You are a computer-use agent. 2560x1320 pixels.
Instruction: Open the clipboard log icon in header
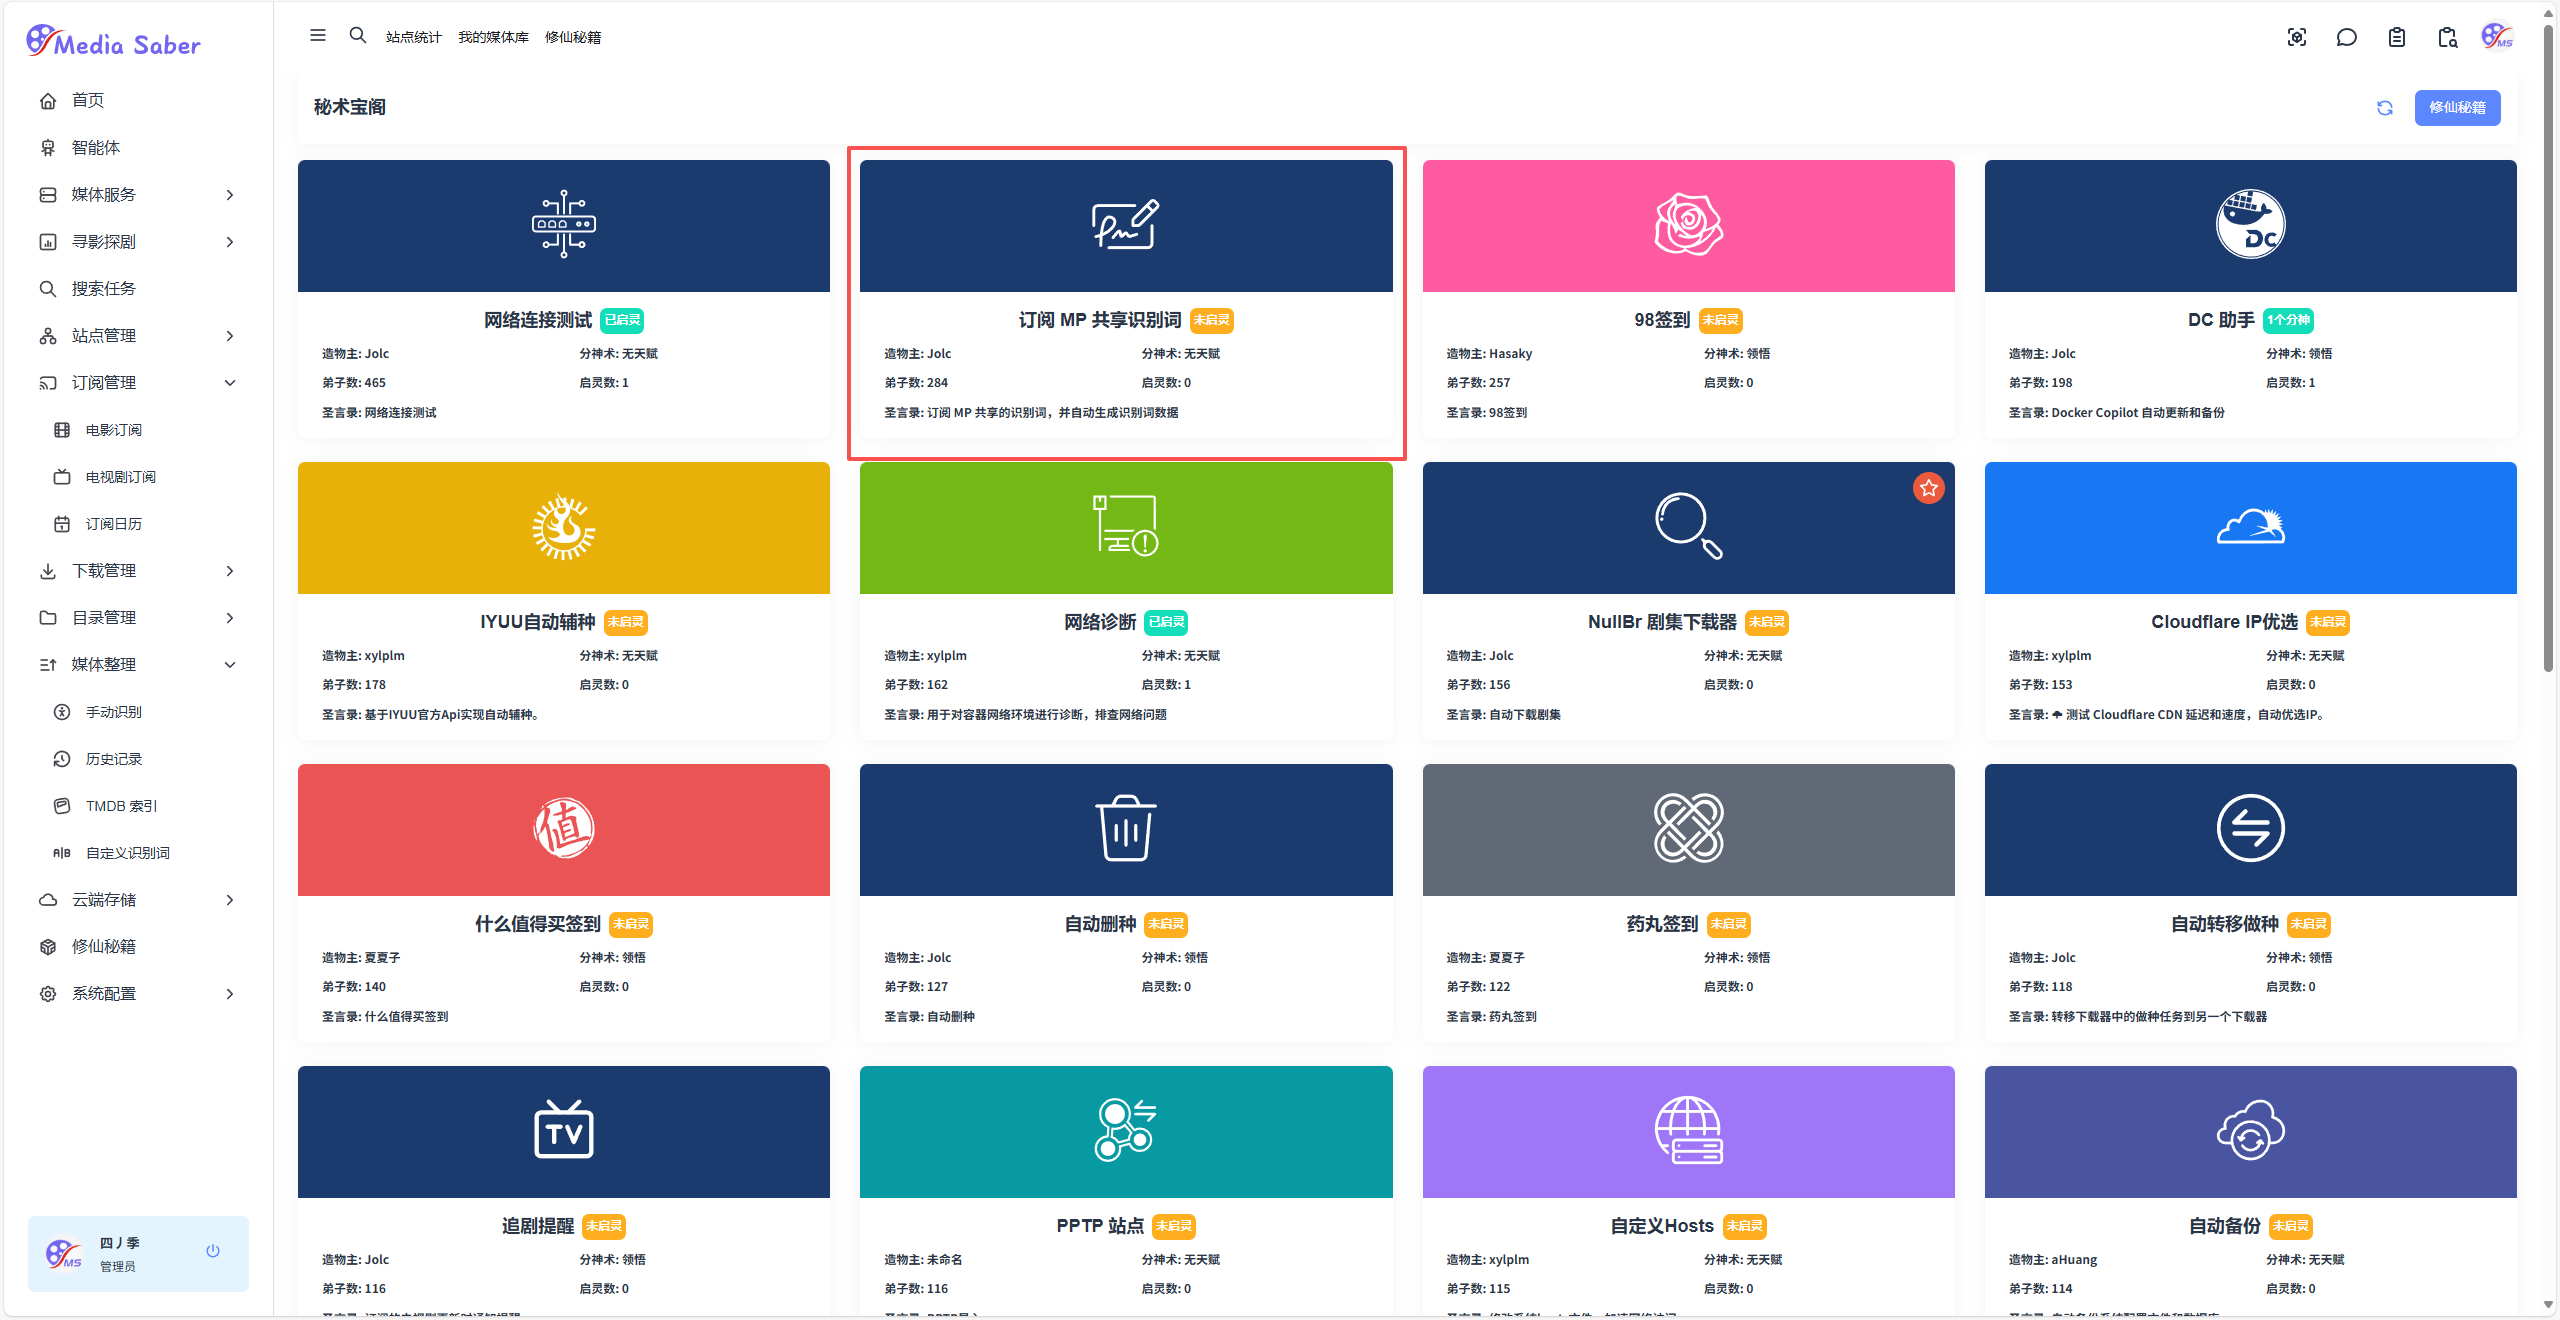click(x=2396, y=38)
